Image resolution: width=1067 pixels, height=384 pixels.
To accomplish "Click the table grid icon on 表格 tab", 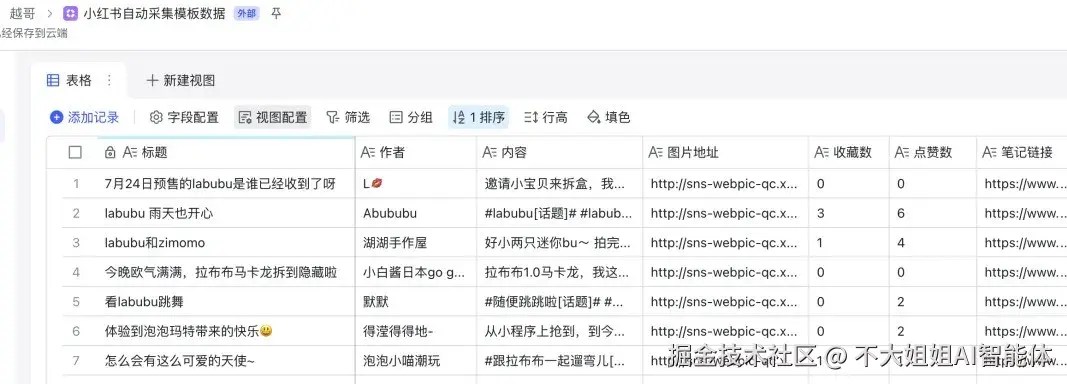I will (x=53, y=80).
